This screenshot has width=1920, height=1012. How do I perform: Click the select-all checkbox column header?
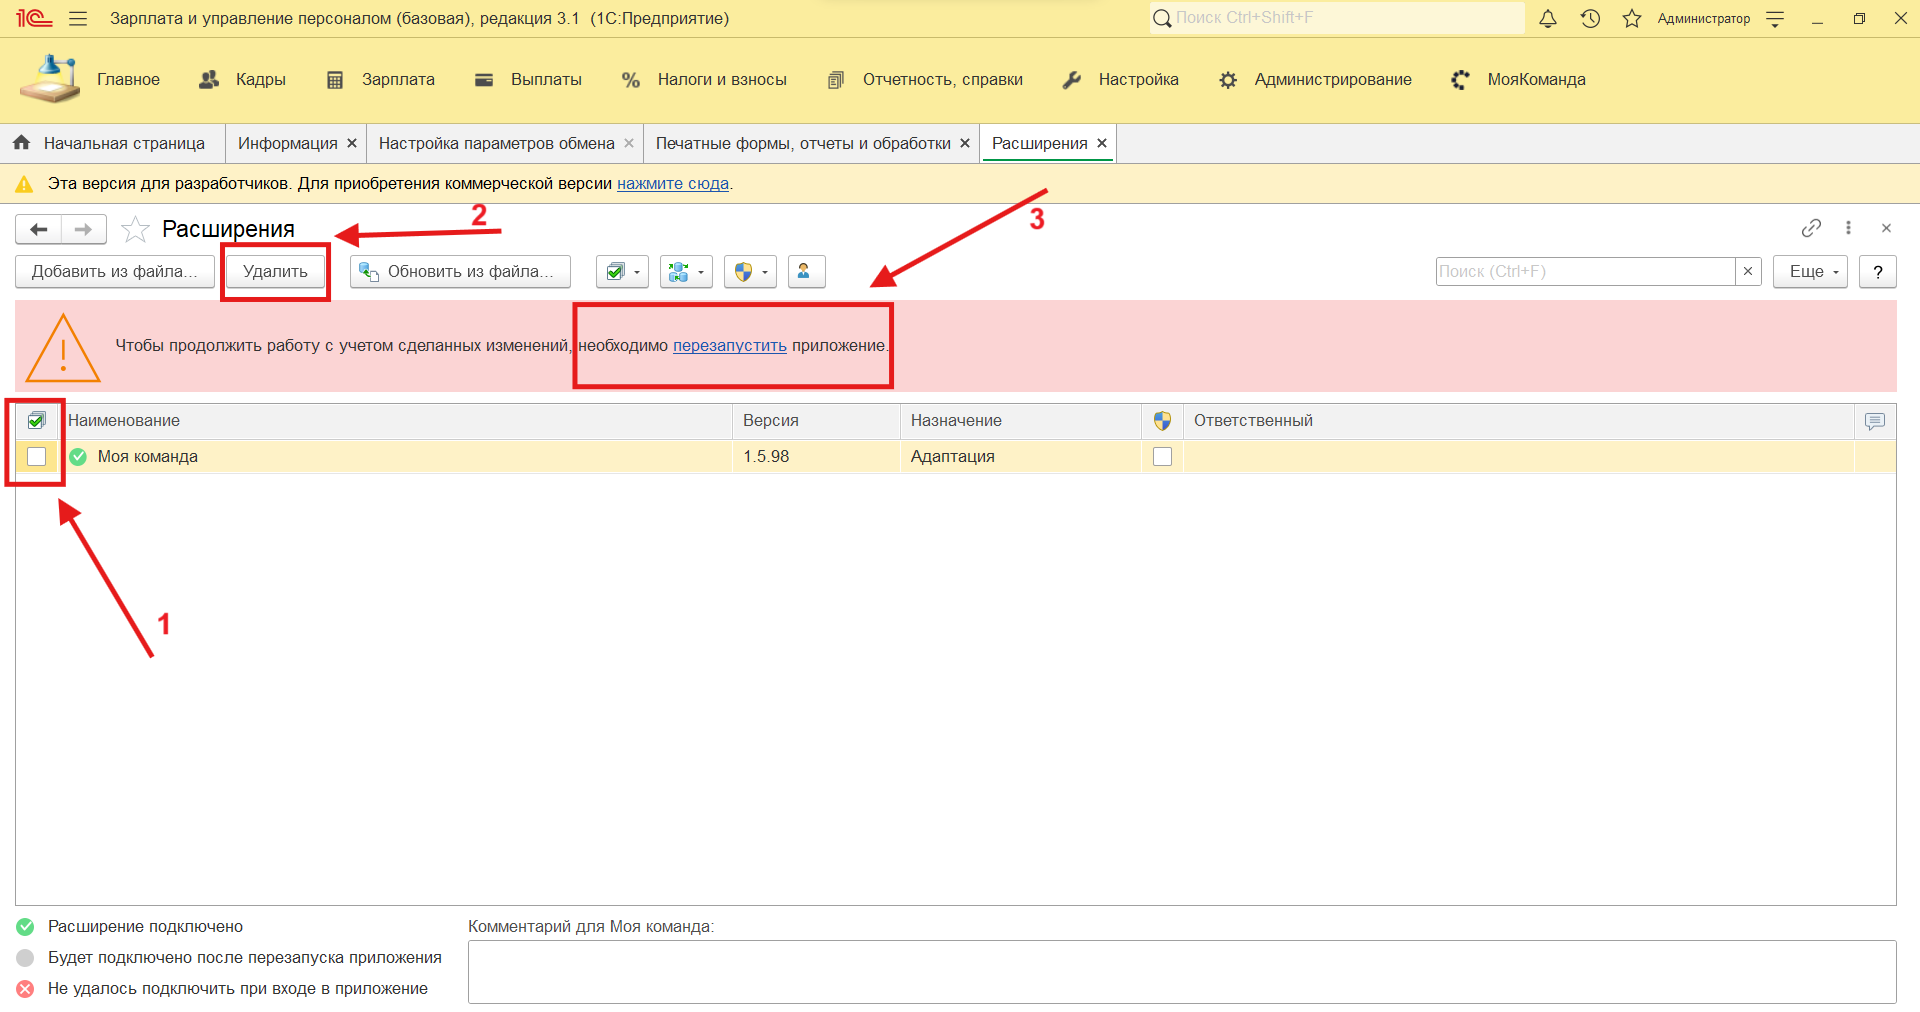37,421
